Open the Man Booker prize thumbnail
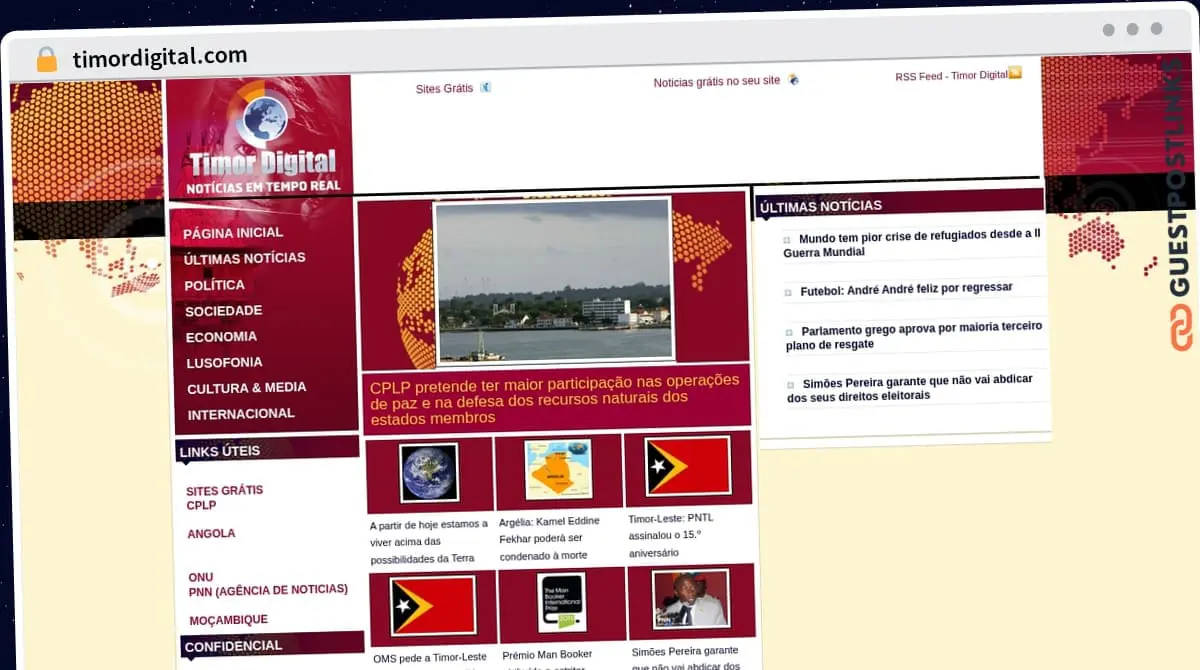1200x670 pixels. (x=561, y=601)
